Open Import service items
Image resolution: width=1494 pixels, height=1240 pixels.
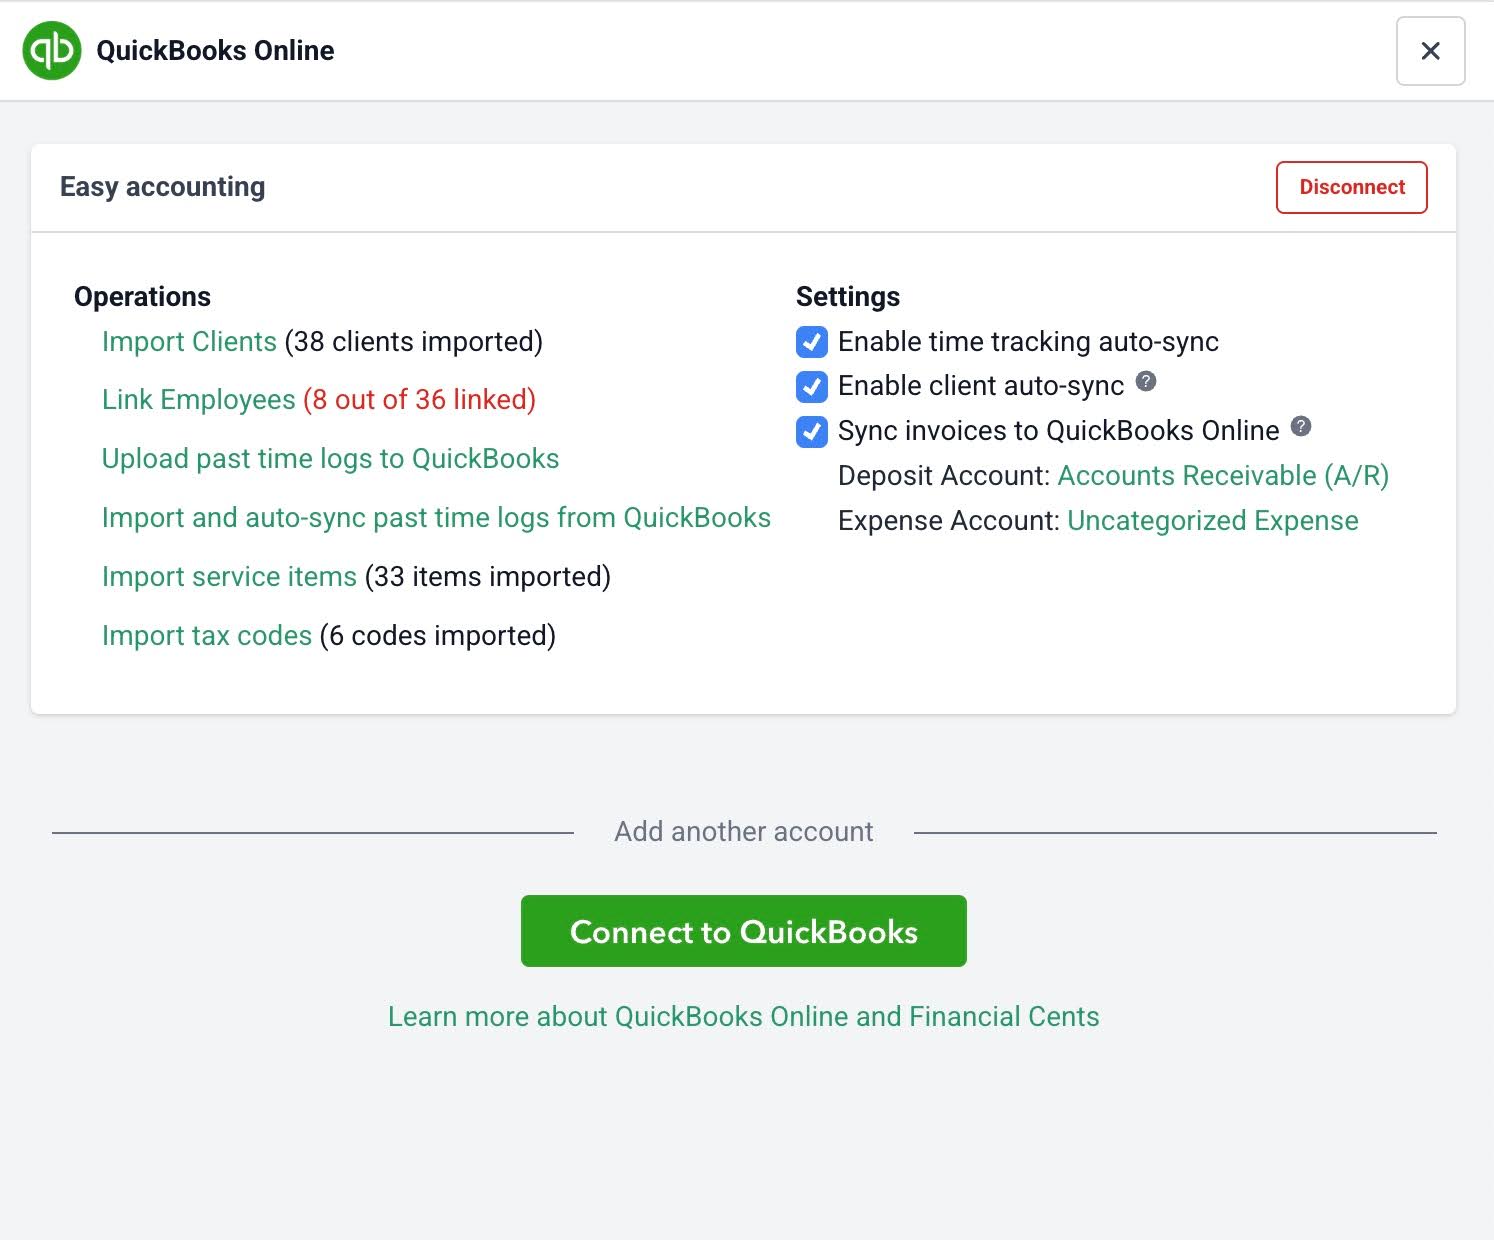pos(229,577)
